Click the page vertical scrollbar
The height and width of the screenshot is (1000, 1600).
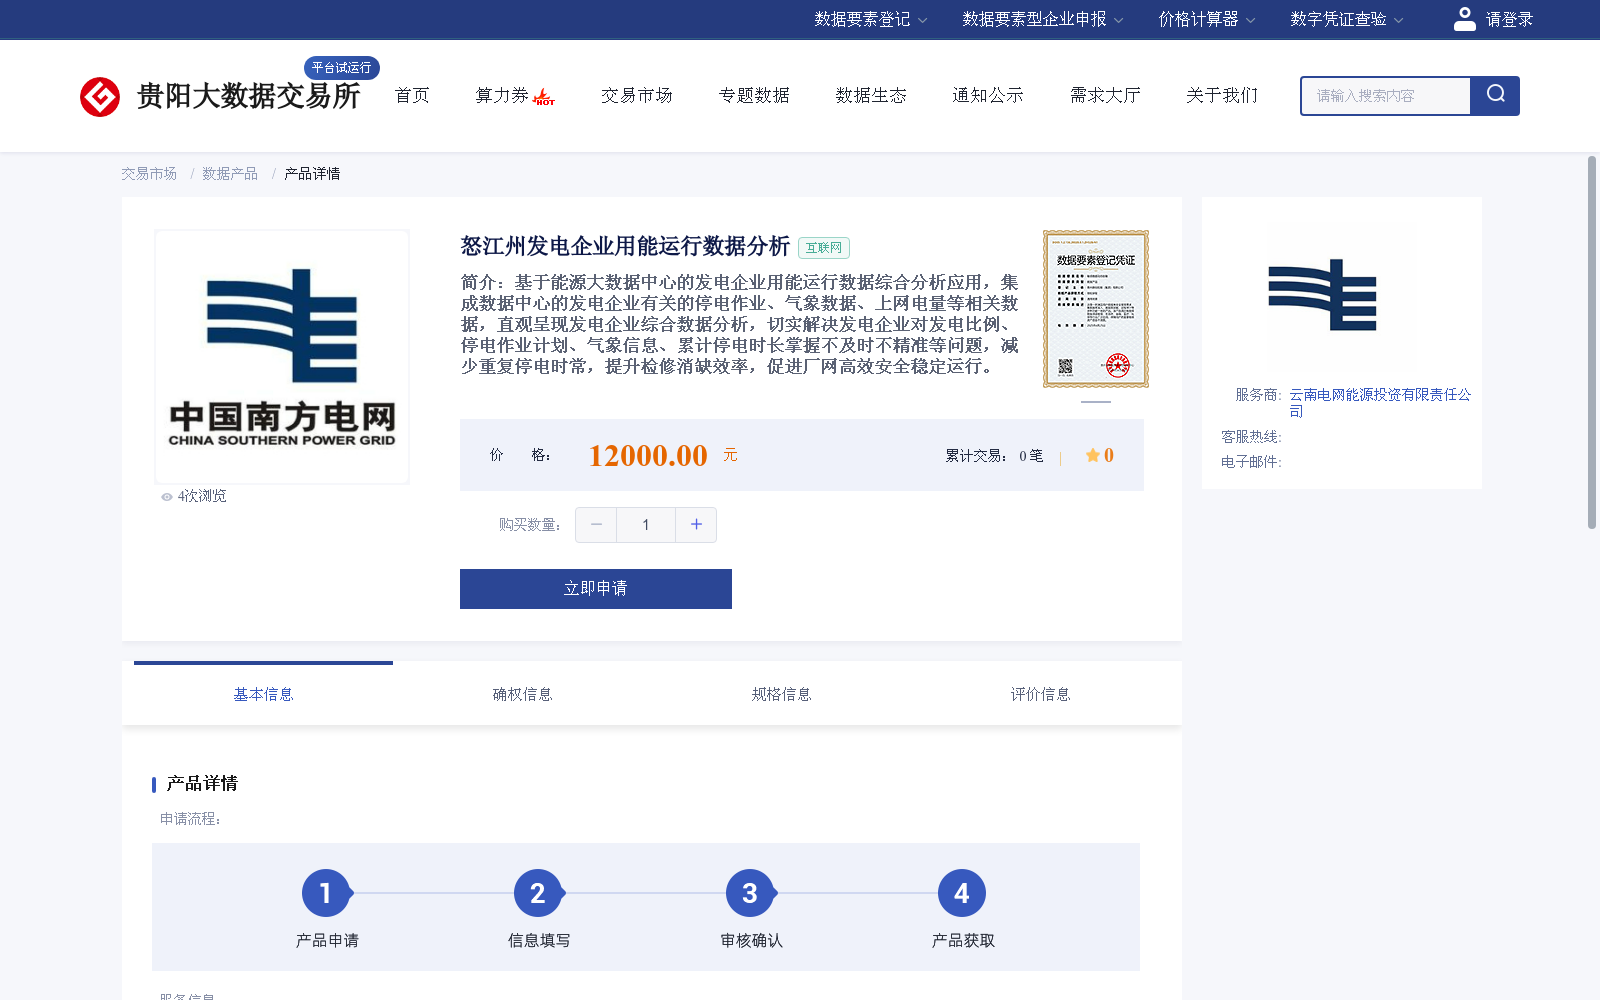click(x=1592, y=342)
